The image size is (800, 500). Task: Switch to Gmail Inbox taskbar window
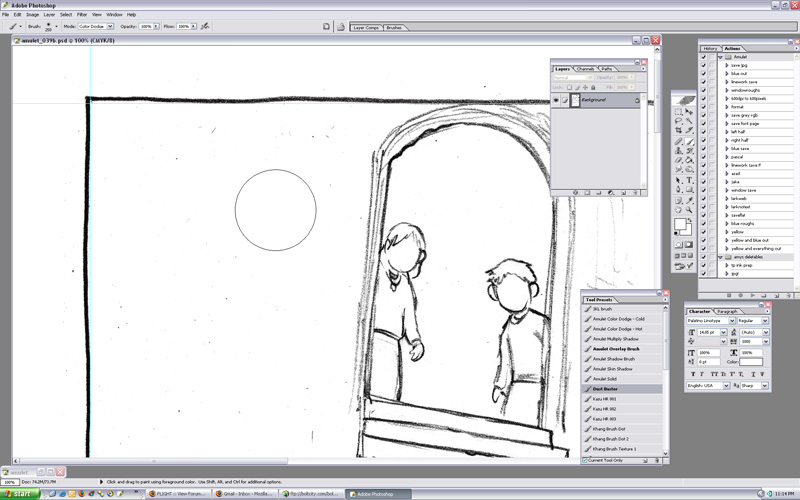pyautogui.click(x=245, y=494)
